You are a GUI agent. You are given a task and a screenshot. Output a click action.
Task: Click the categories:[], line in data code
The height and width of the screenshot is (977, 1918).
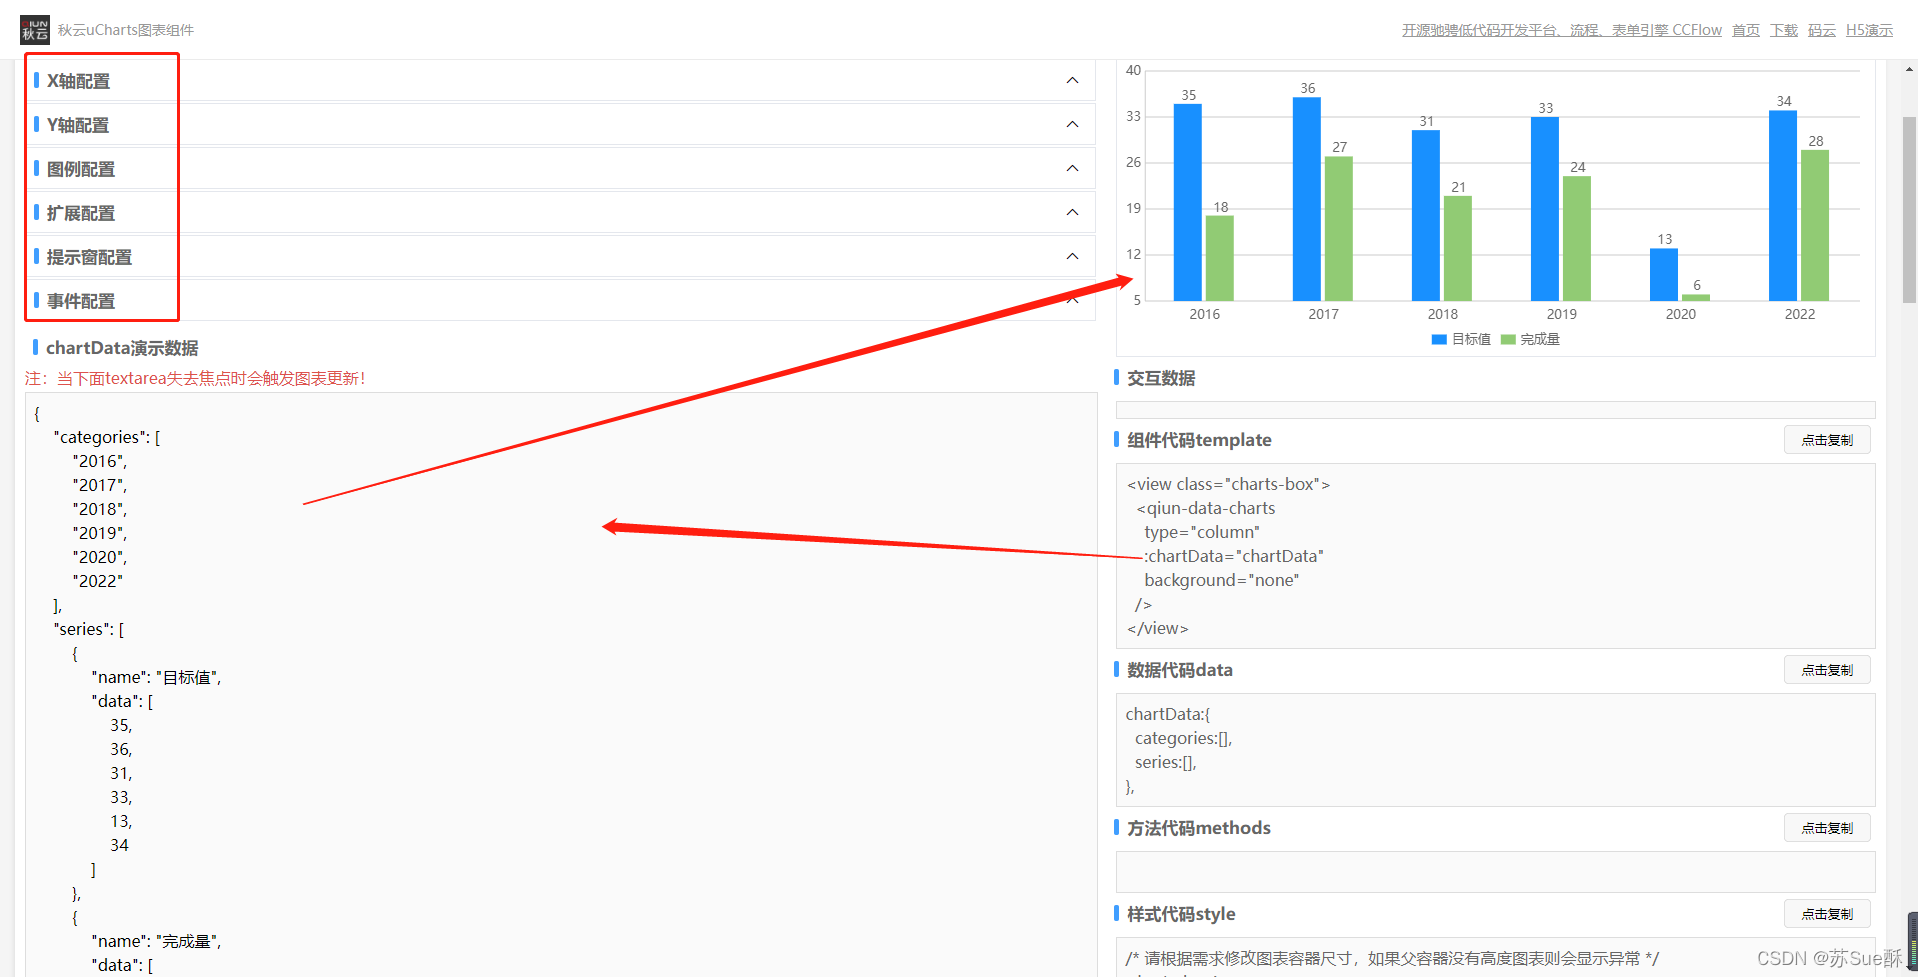click(1183, 738)
